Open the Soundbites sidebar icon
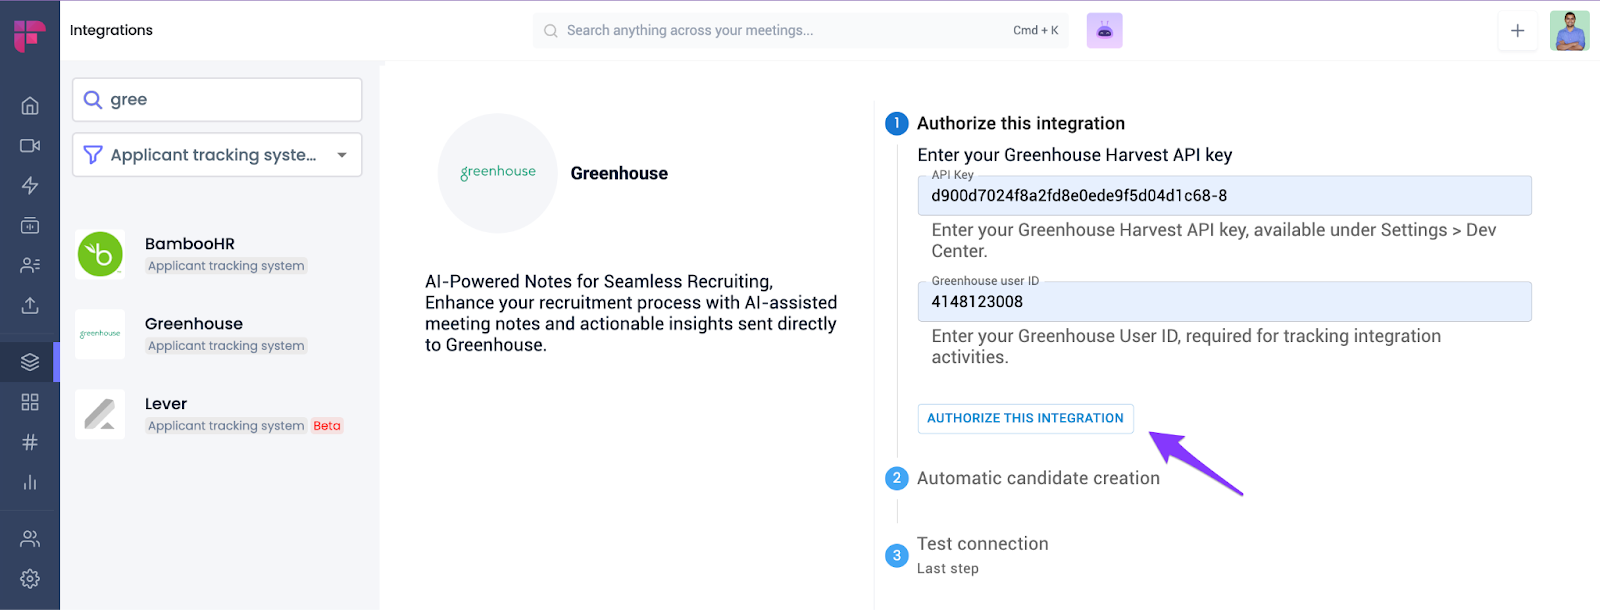The height and width of the screenshot is (610, 1600). pos(30,226)
